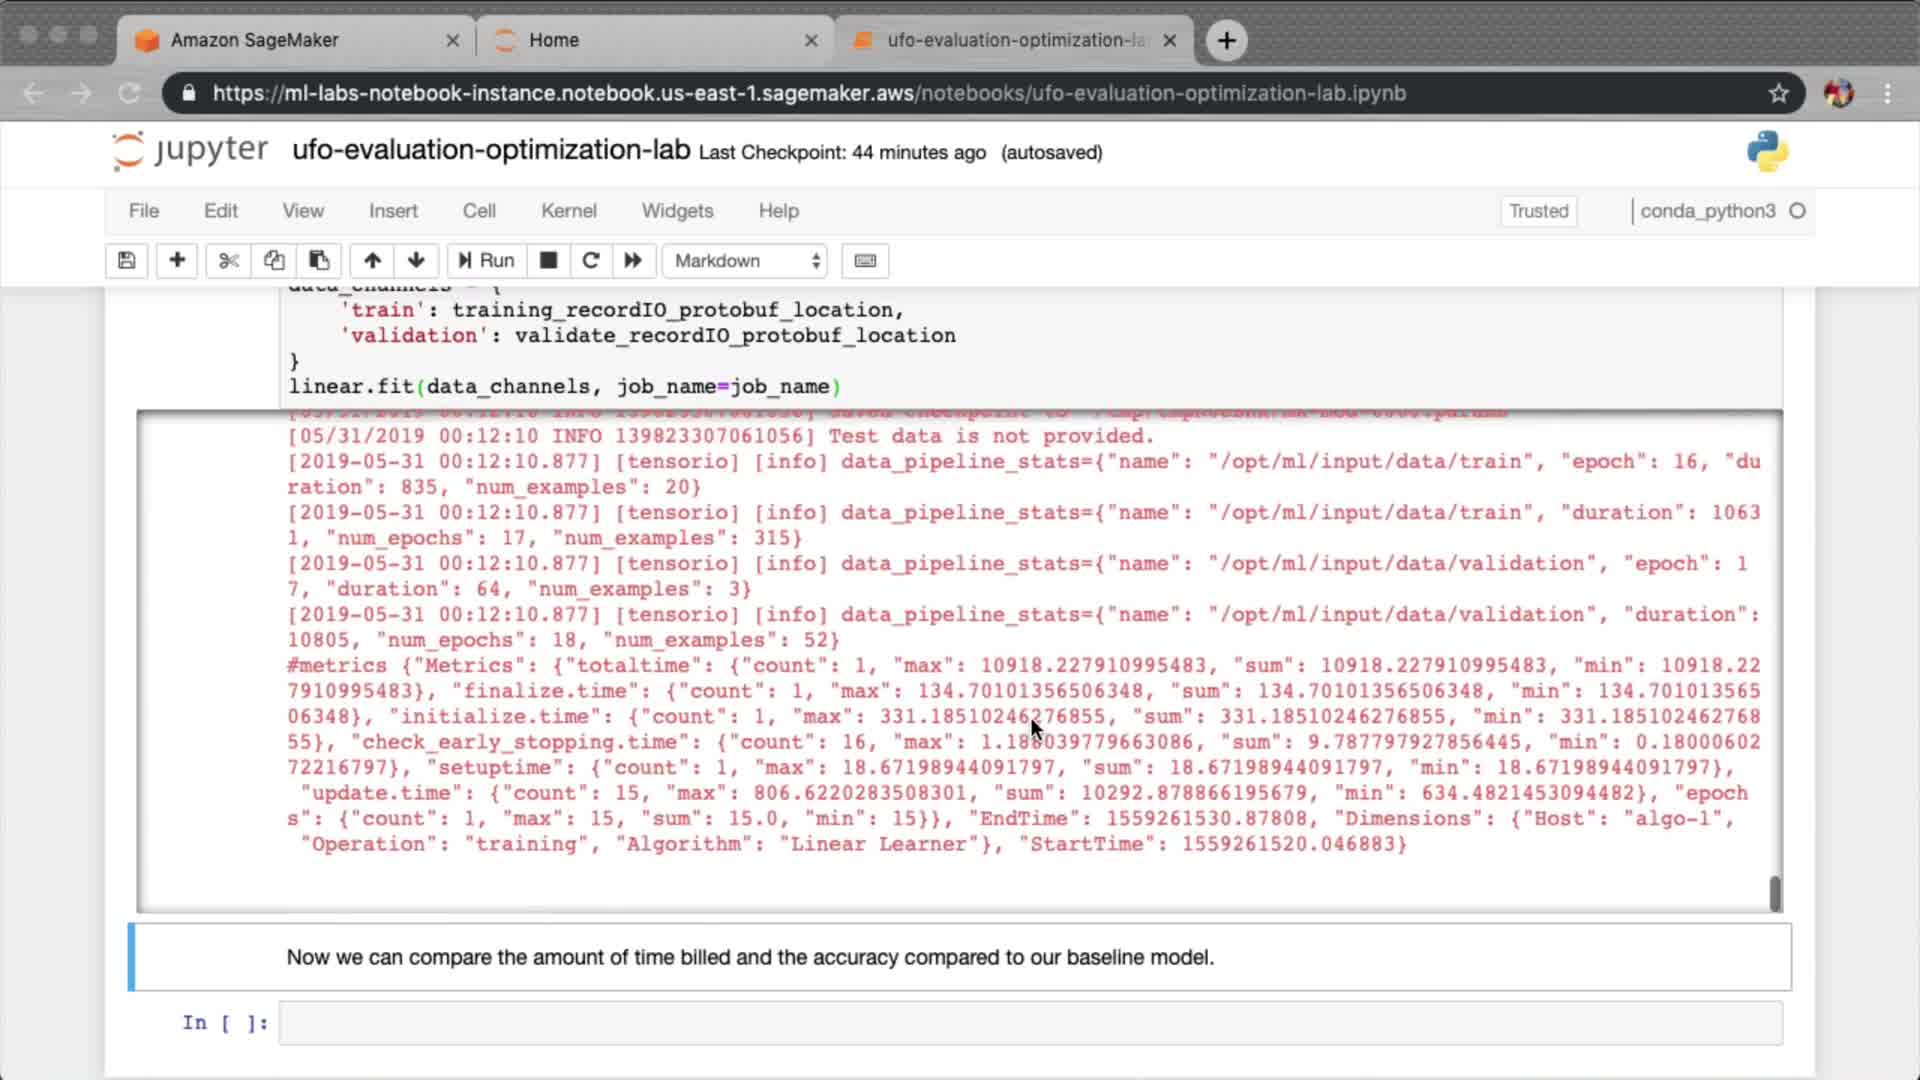Open the Kernel menu
Viewport: 1920px width, 1080px height.
[568, 211]
